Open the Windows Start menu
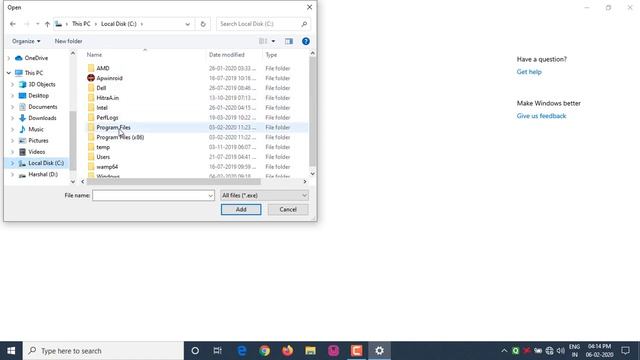Viewport: 640px width, 360px height. (x=11, y=351)
